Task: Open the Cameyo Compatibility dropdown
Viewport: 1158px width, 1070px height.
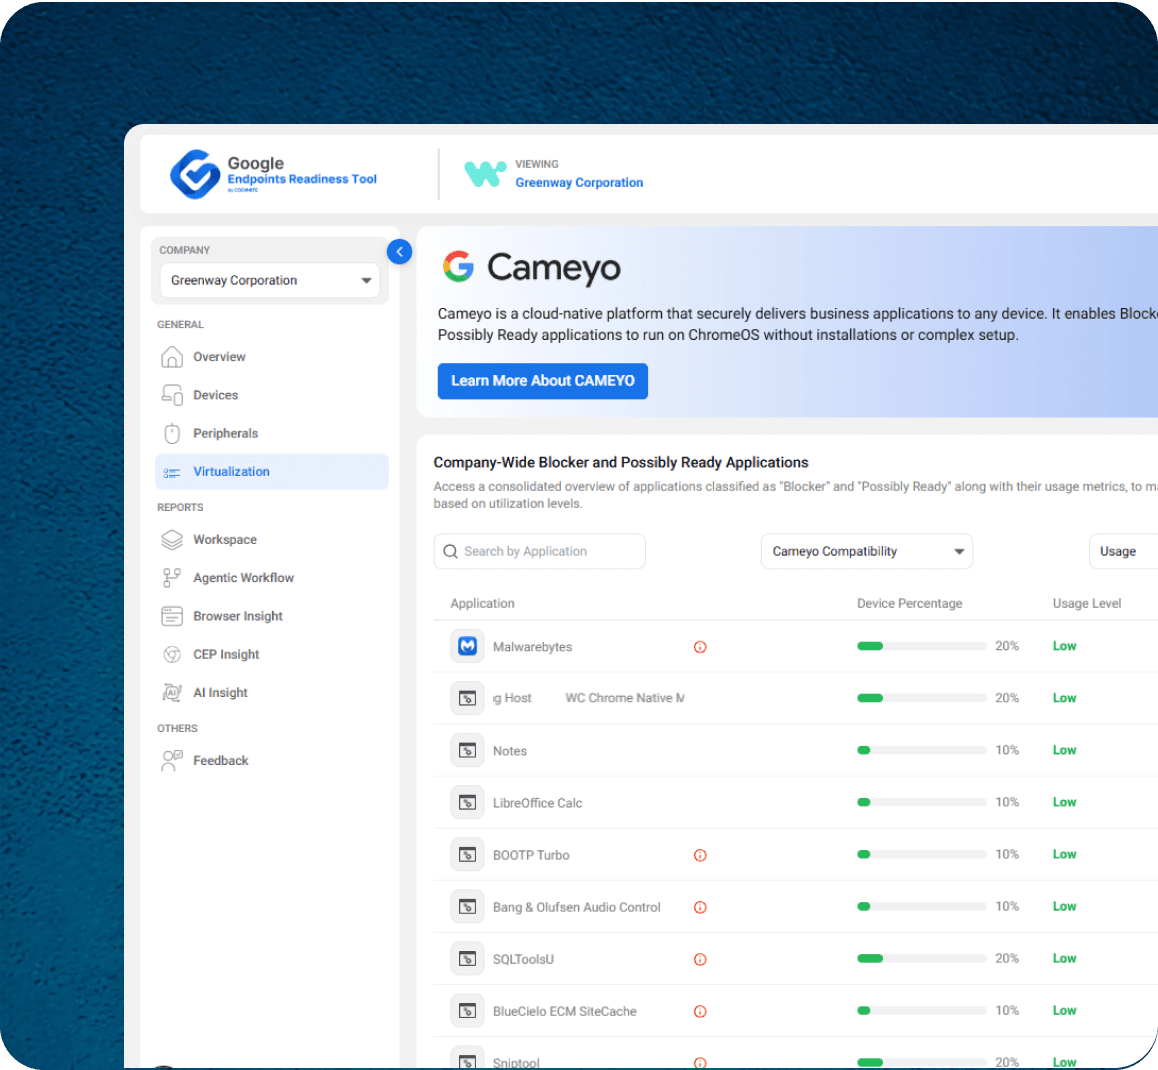Action: pyautogui.click(x=867, y=552)
